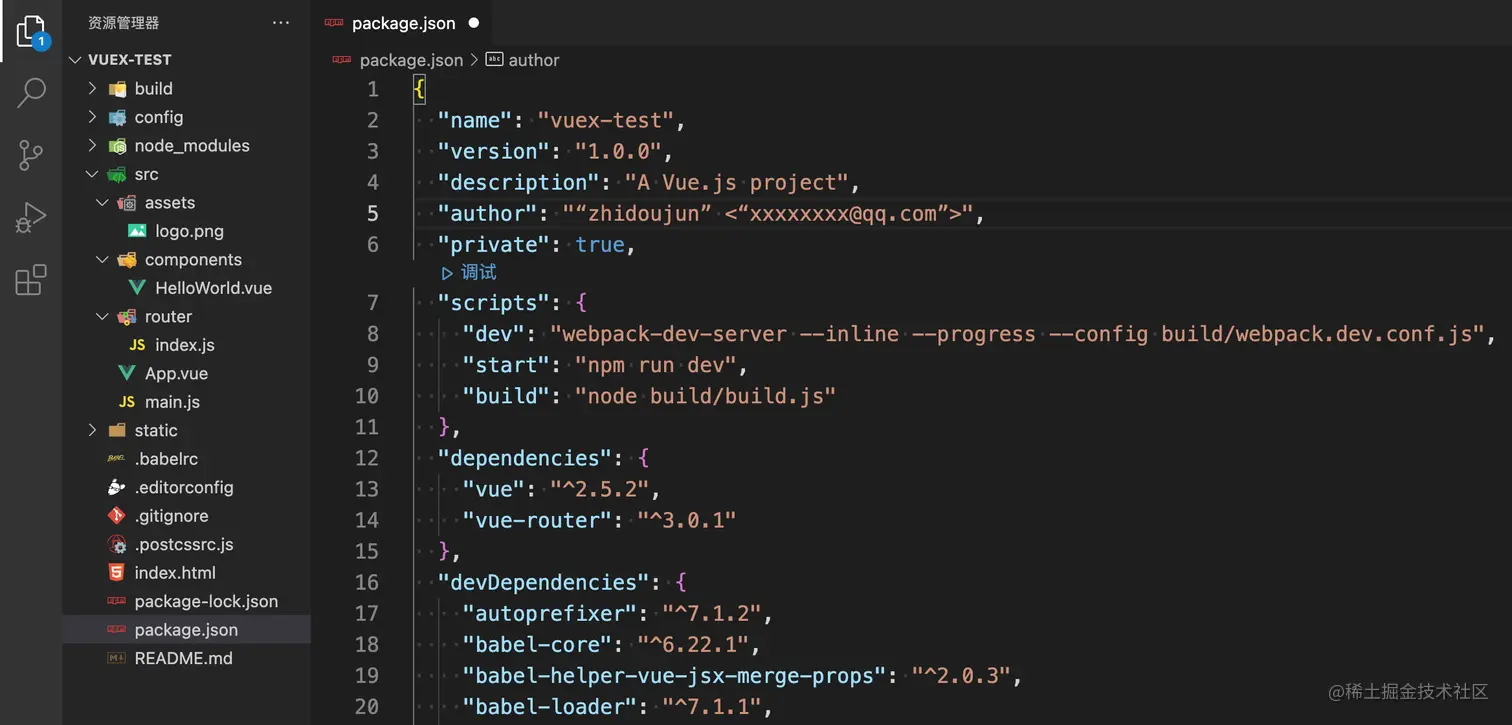This screenshot has width=1512, height=725.
Task: Click the unsaved-dot indicator on the package.json tab
Action: [473, 22]
